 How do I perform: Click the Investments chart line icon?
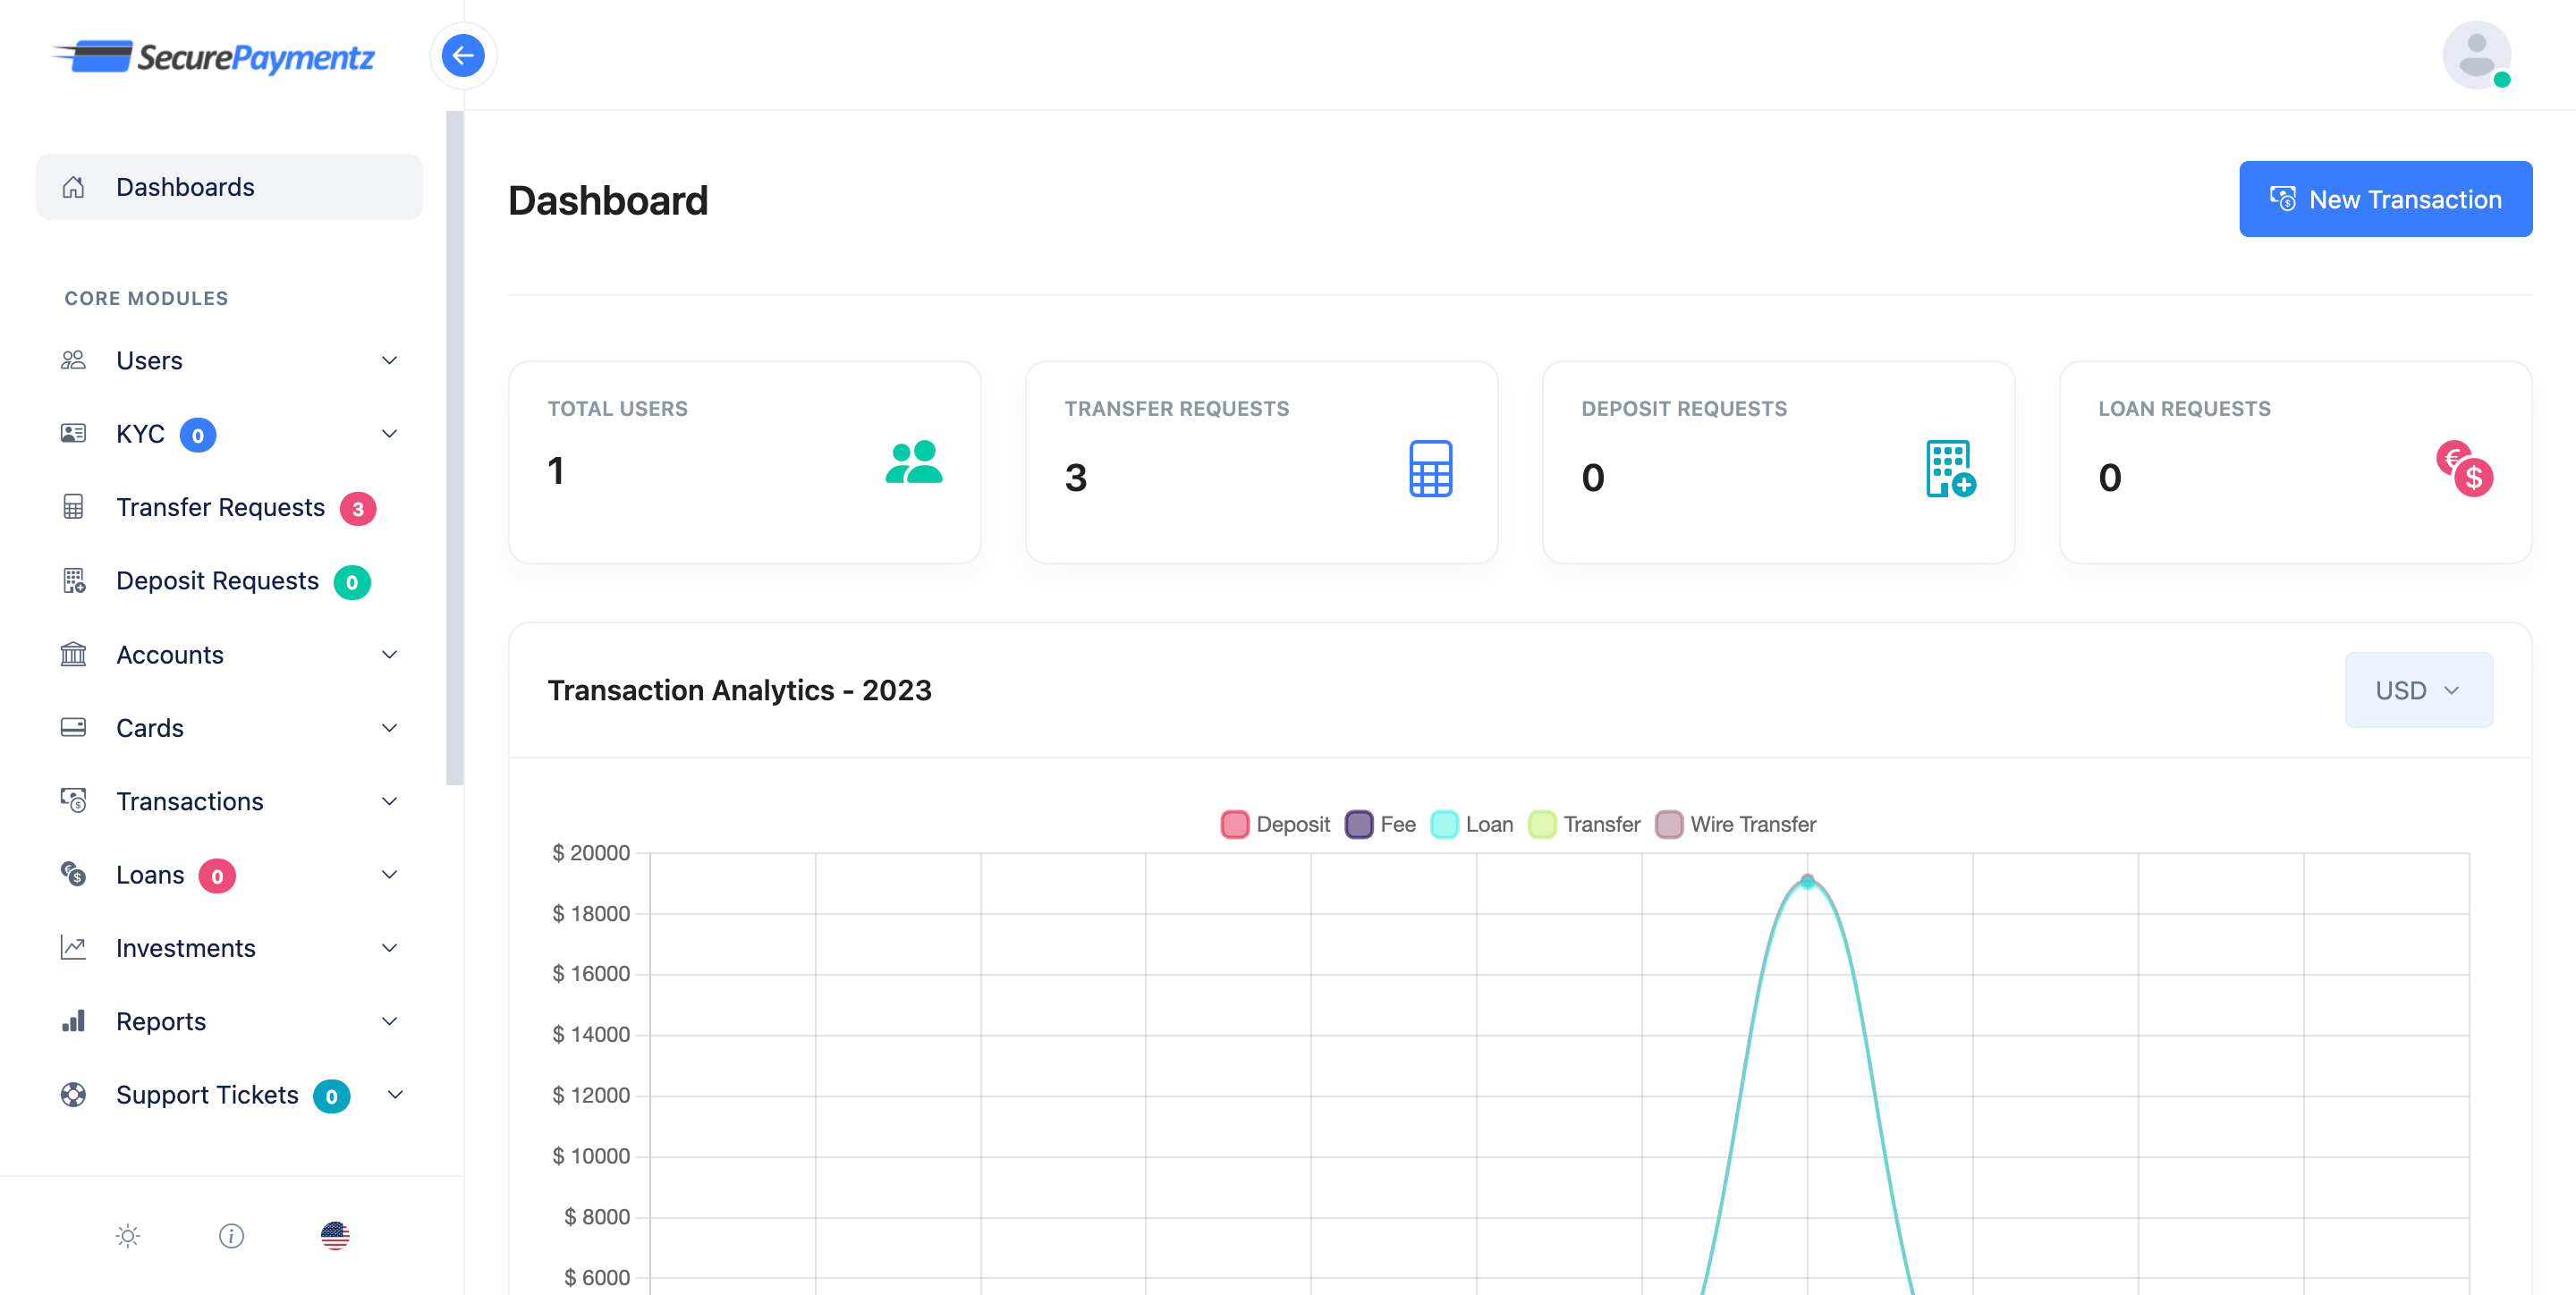coord(73,947)
